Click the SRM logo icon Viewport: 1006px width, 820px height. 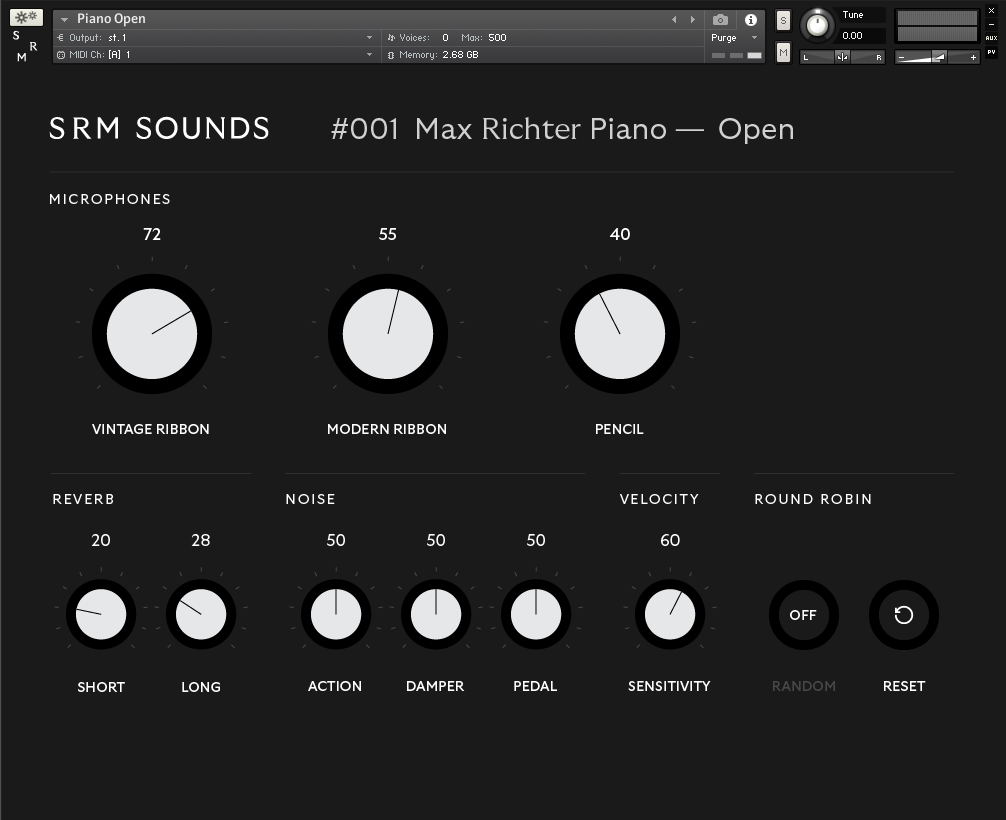(25, 47)
